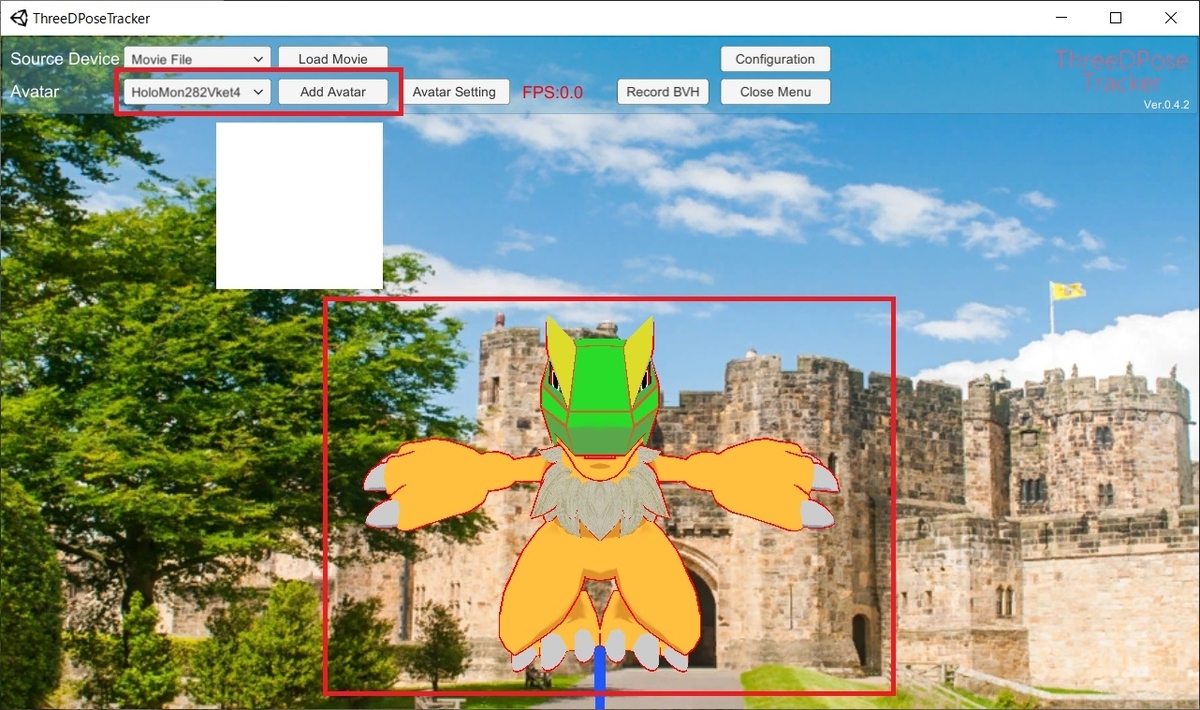The width and height of the screenshot is (1200, 710).
Task: Click the Unity logo icon in title bar
Action: coord(19,18)
